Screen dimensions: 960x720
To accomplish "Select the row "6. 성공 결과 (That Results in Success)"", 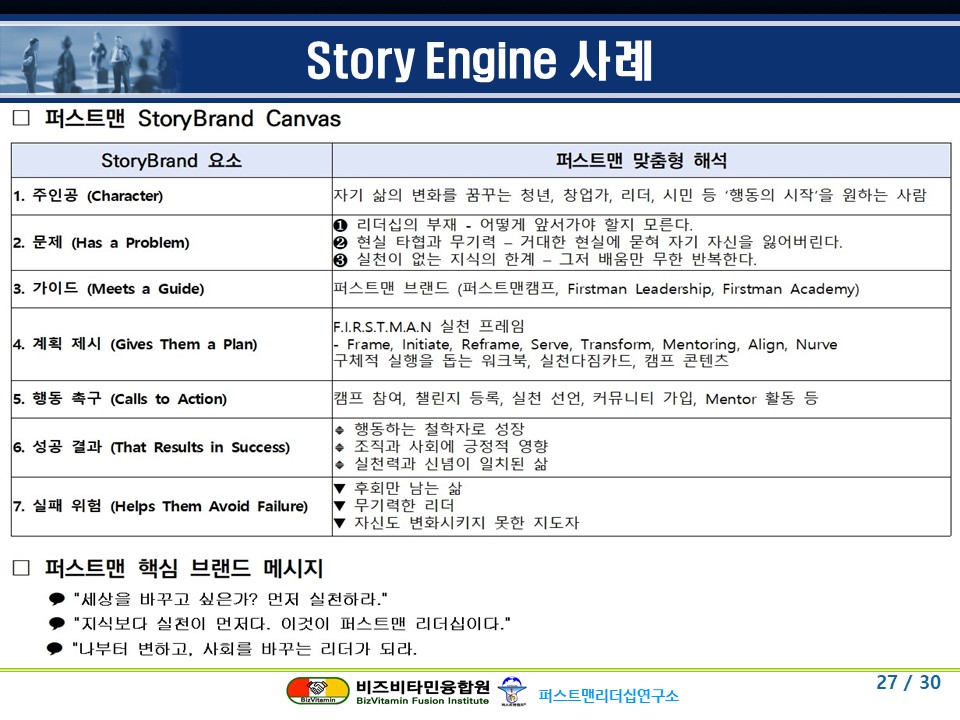I will click(x=481, y=448).
